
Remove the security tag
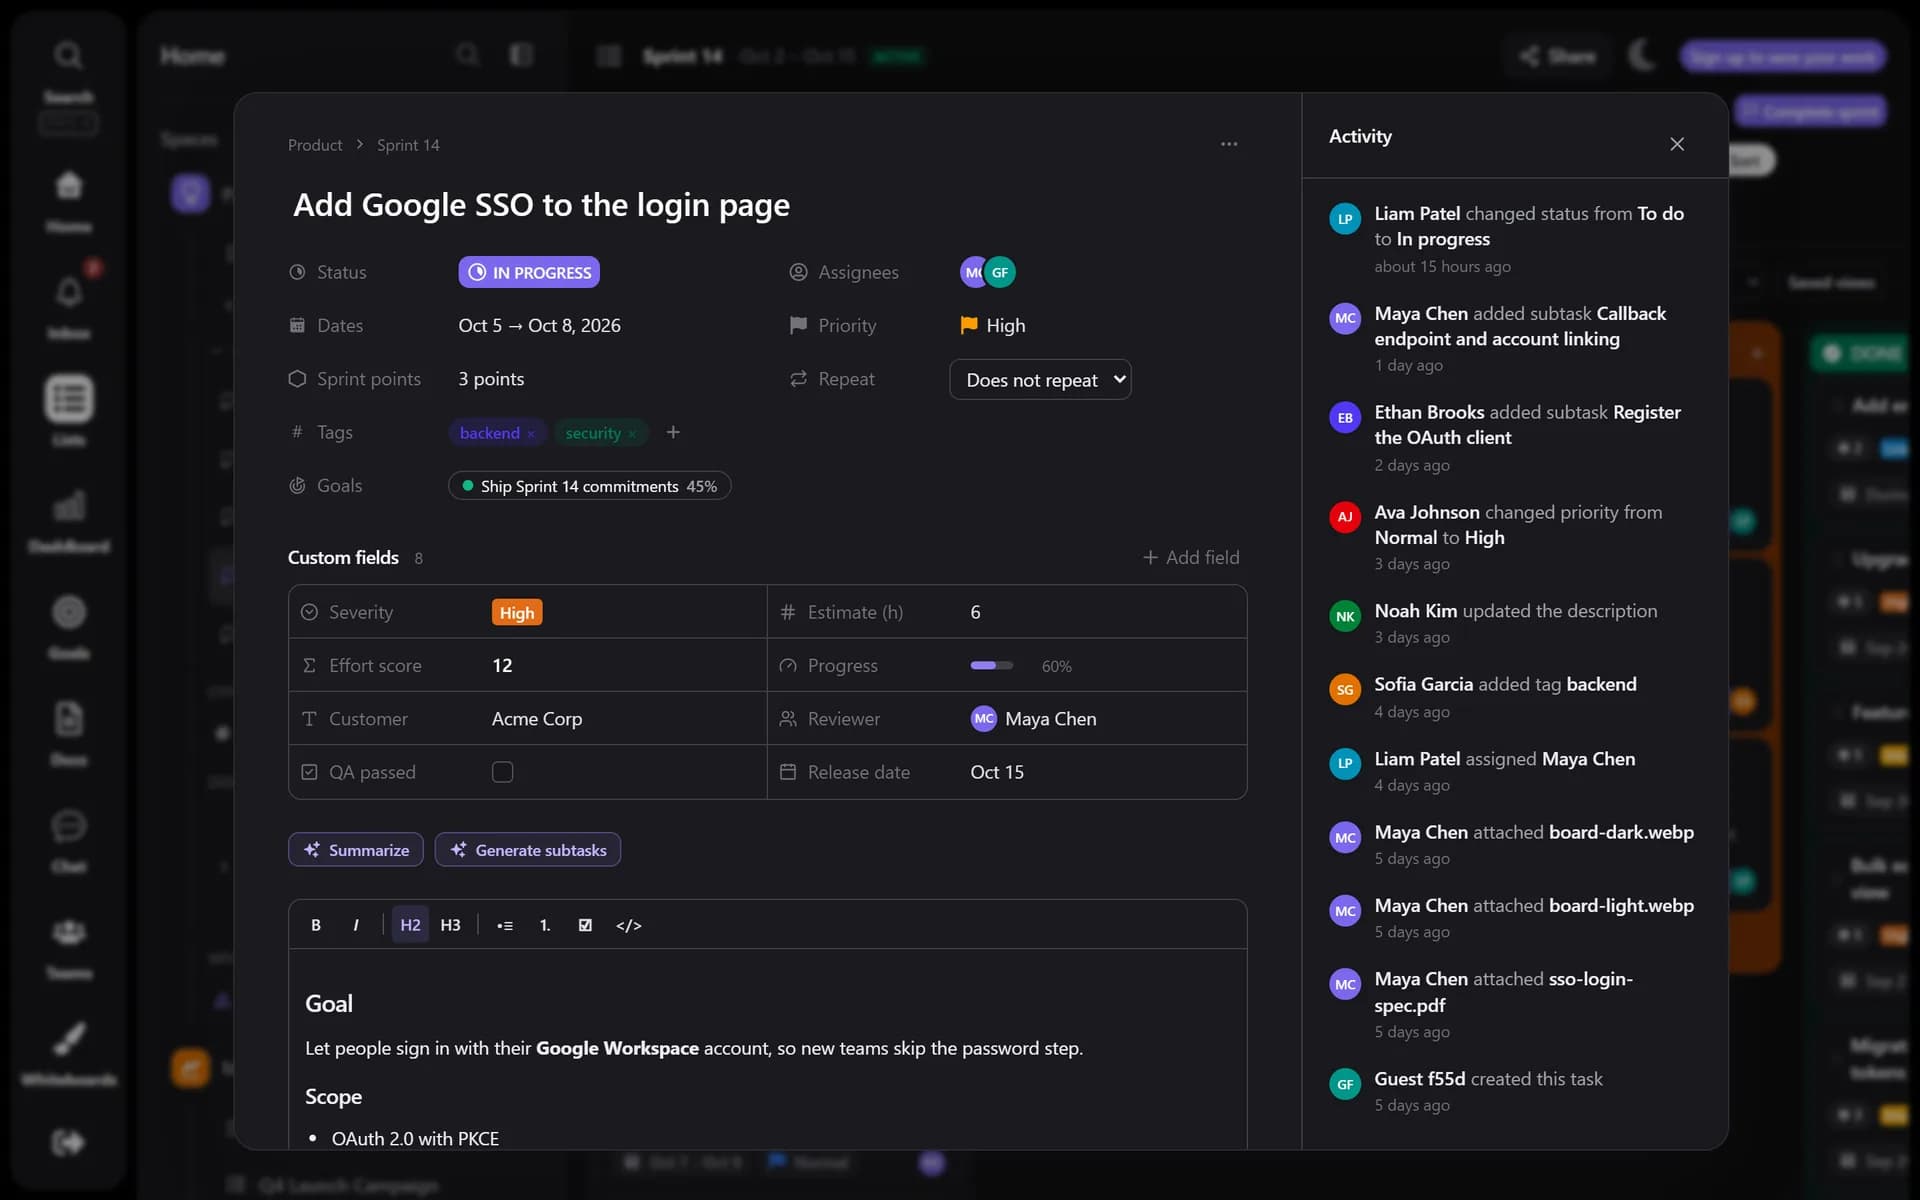coord(632,433)
